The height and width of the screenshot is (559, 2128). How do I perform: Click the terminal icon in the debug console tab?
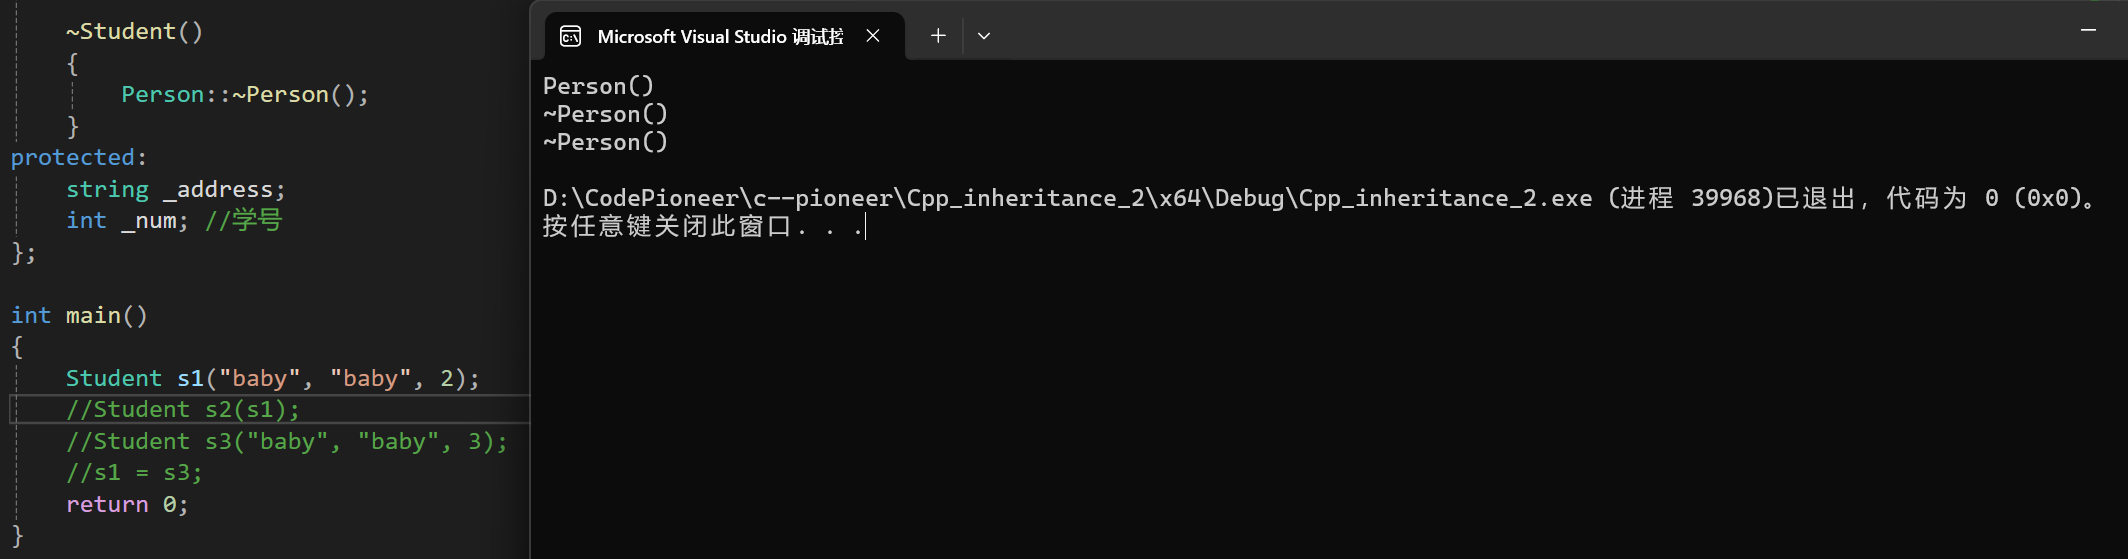(x=570, y=36)
